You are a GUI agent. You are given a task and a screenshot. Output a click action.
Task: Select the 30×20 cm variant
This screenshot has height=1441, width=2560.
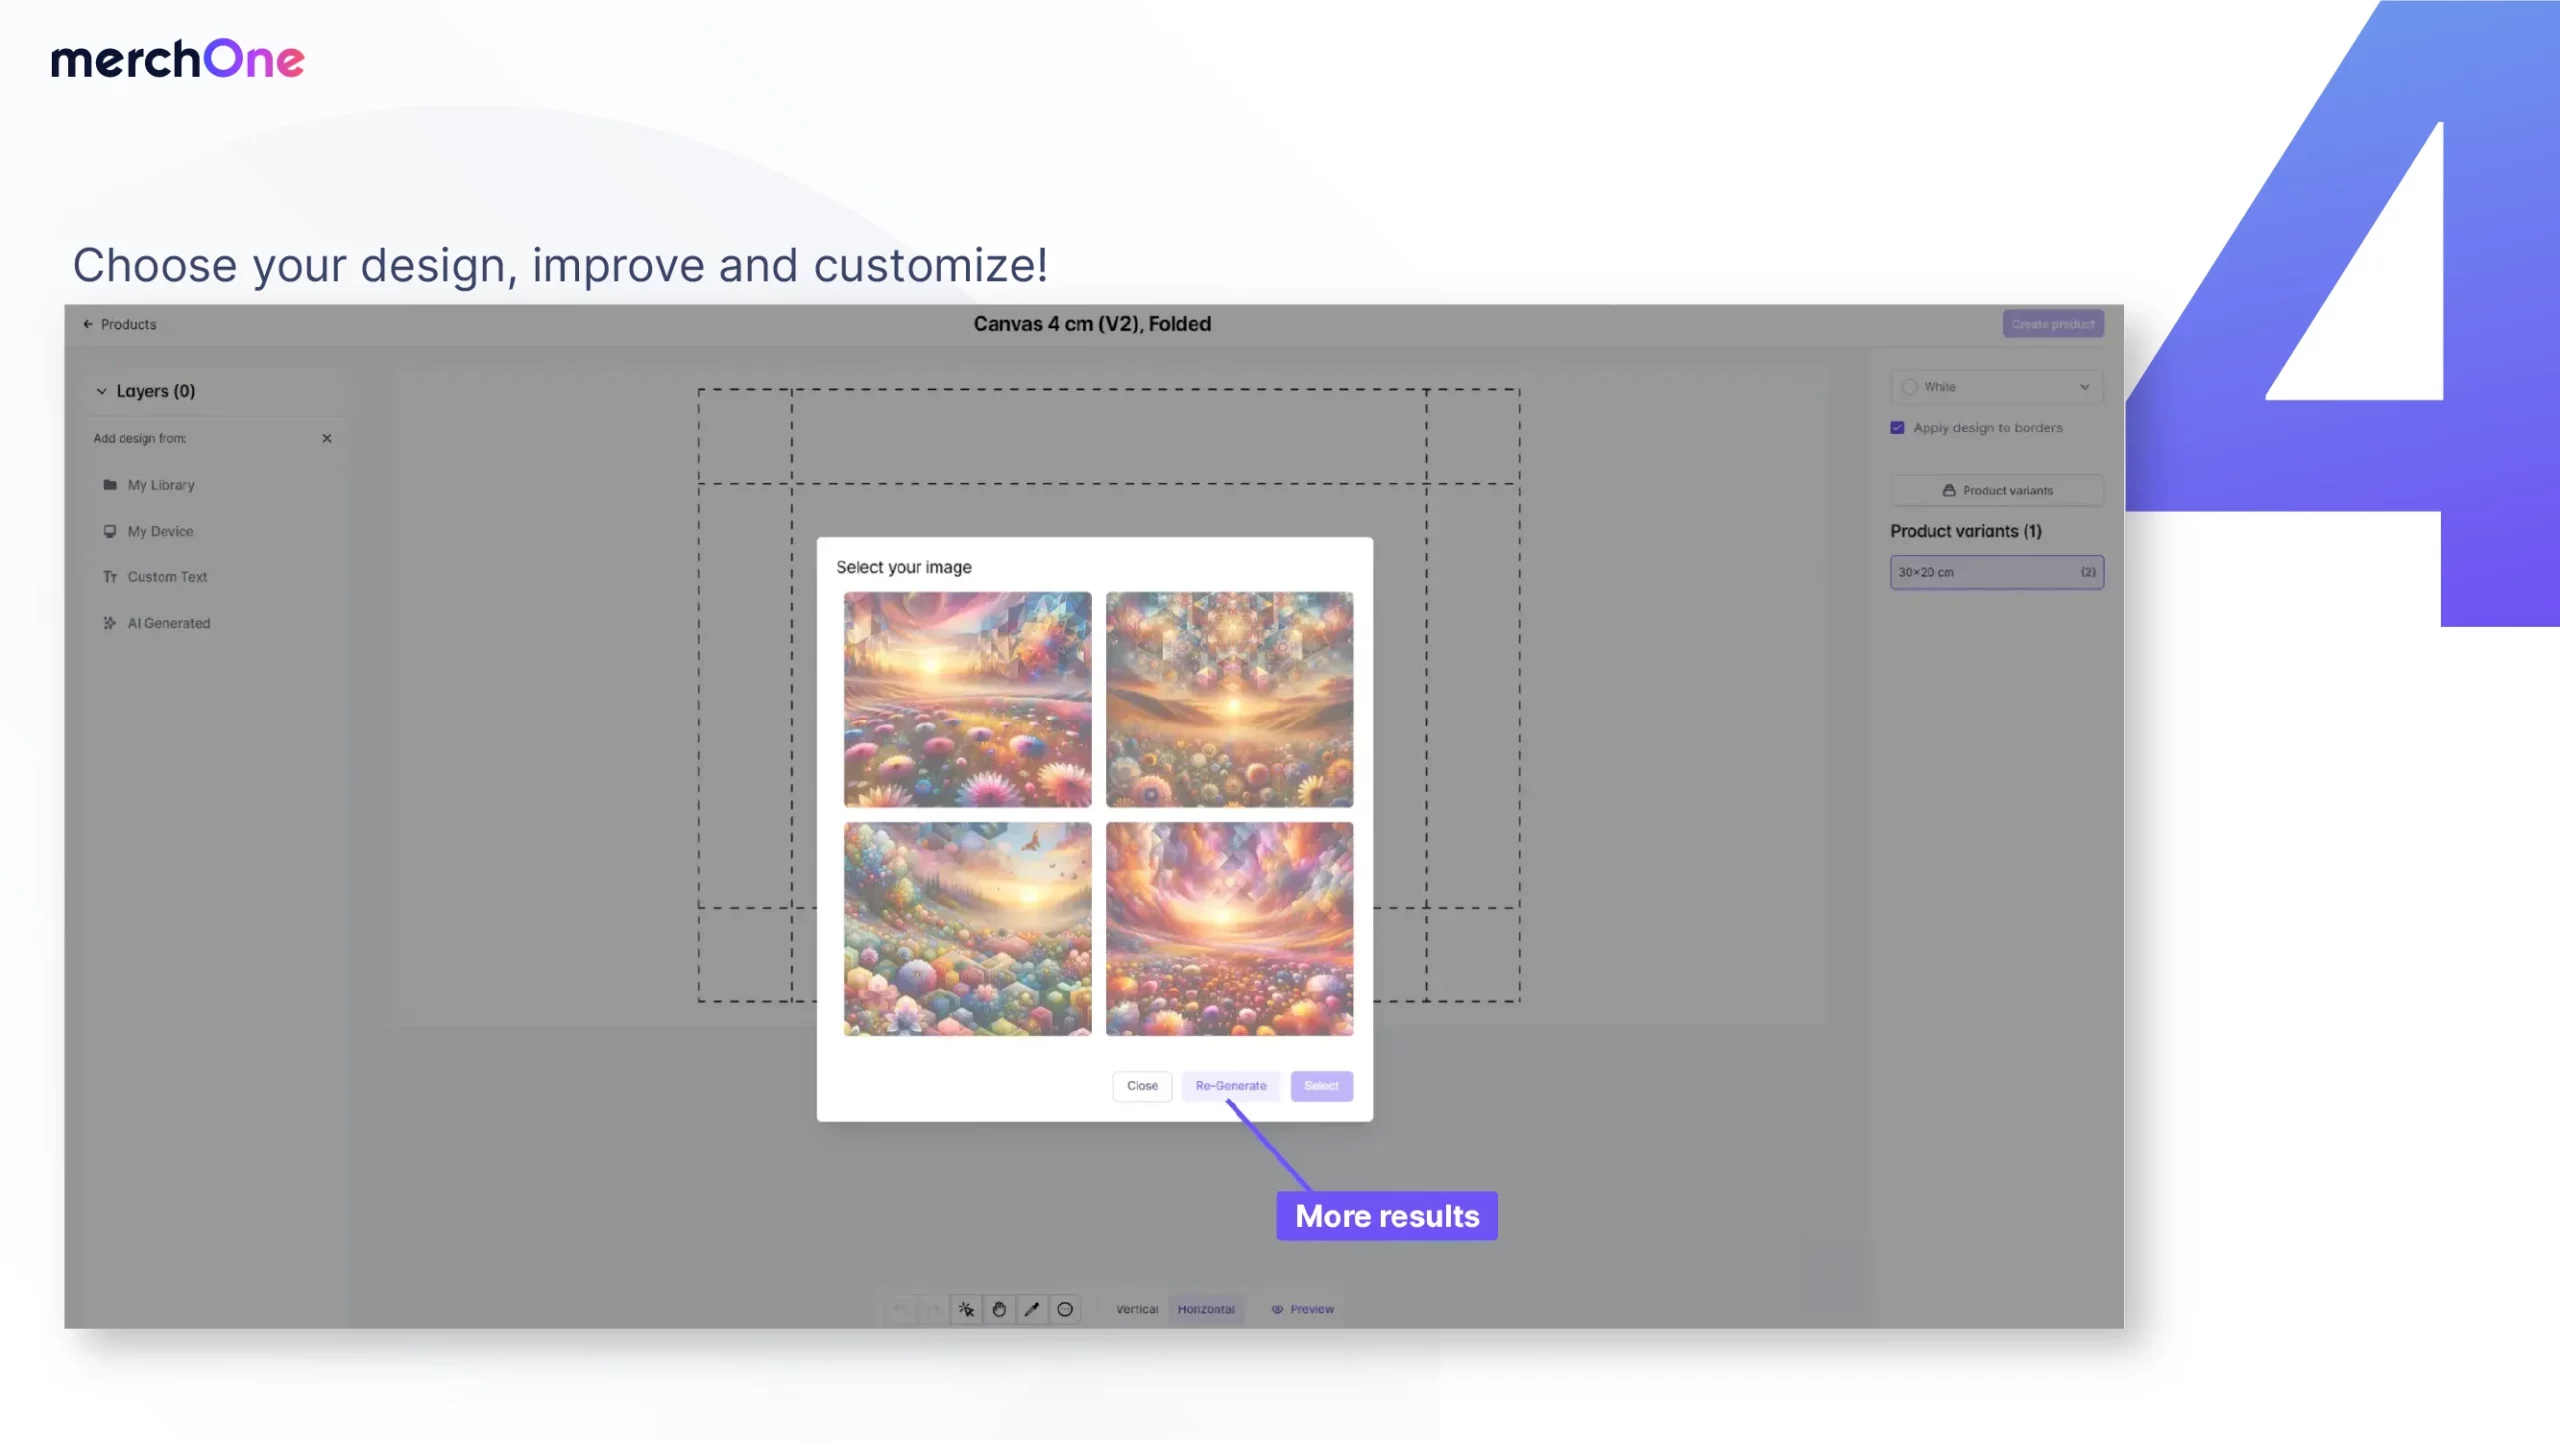(x=1996, y=572)
